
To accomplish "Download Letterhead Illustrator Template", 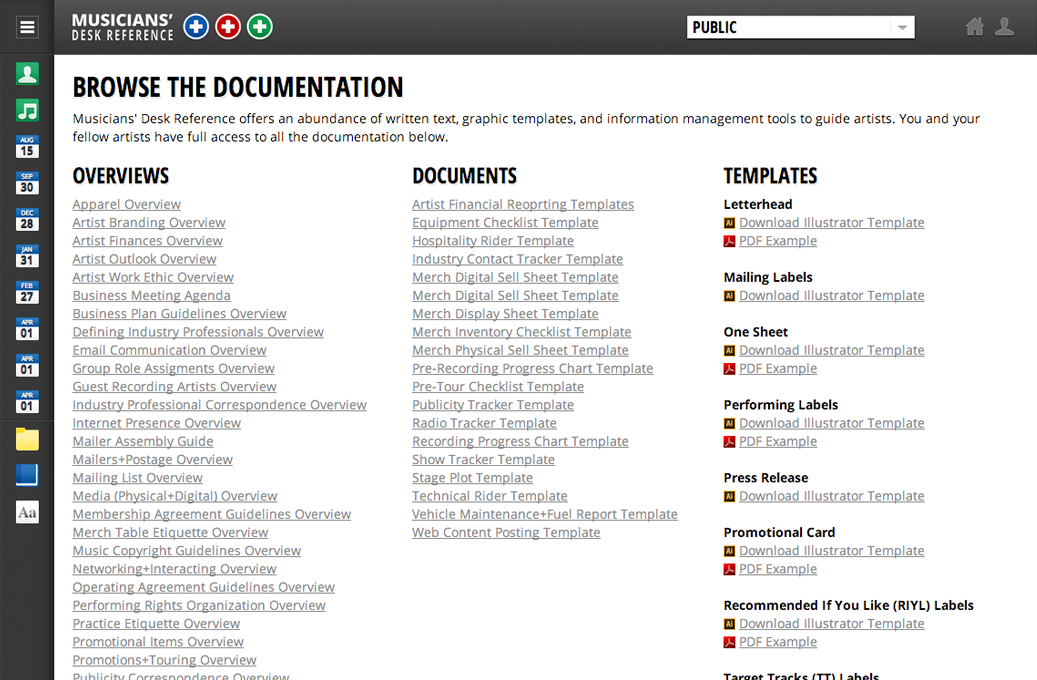I will [831, 223].
